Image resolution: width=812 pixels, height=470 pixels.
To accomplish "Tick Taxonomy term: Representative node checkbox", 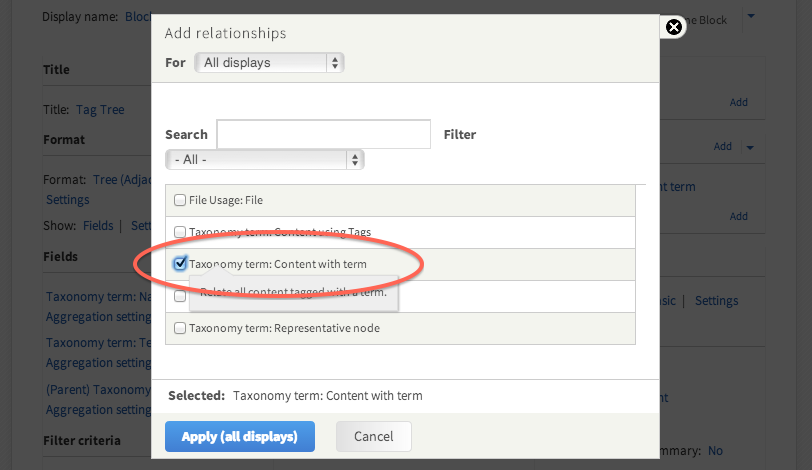I will pyautogui.click(x=180, y=327).
